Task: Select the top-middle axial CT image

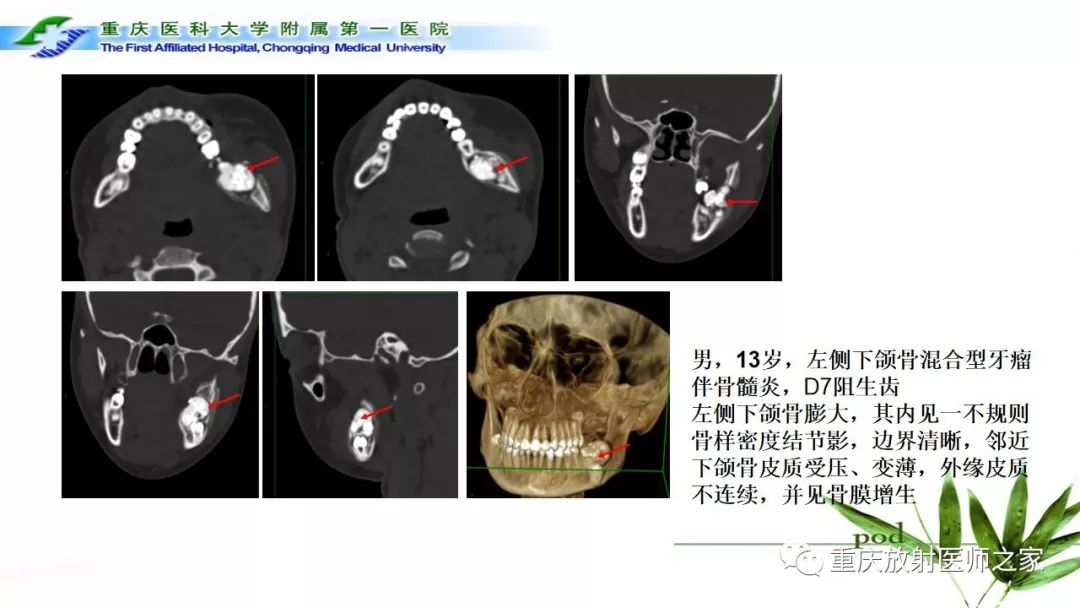Action: (442, 177)
